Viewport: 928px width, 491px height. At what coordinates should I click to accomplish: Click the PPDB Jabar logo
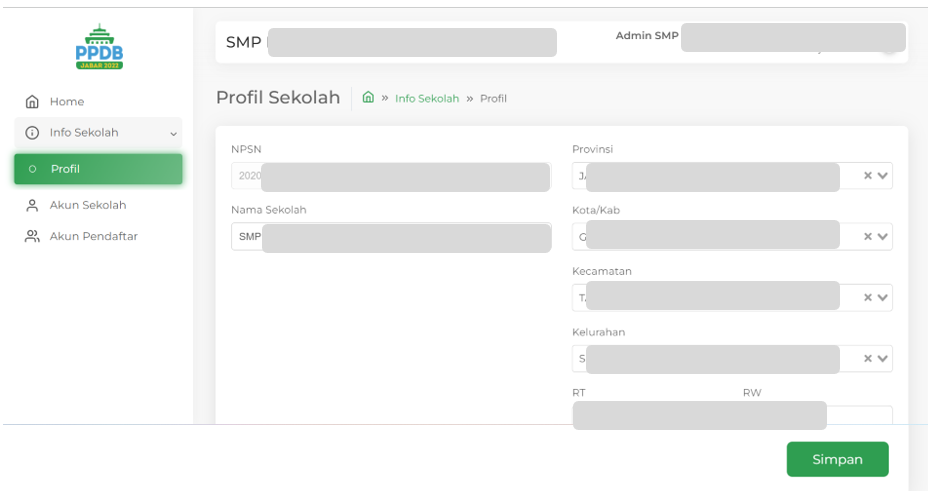point(99,47)
